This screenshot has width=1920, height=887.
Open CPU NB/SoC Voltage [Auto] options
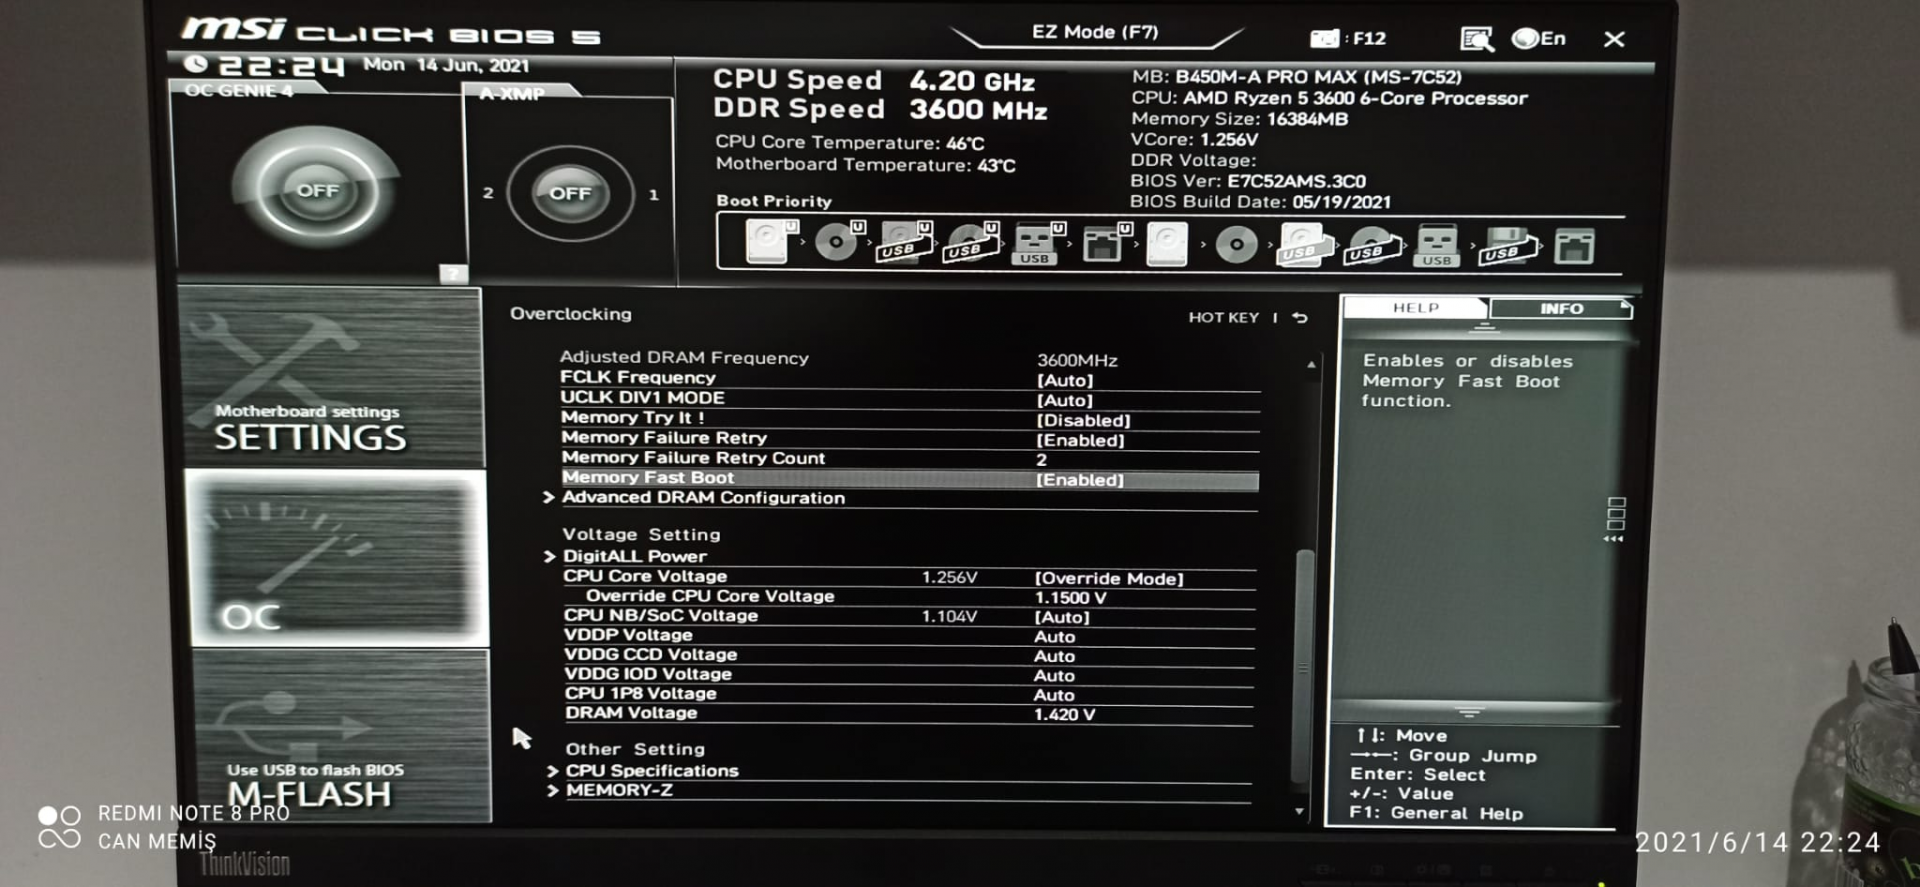1062,617
